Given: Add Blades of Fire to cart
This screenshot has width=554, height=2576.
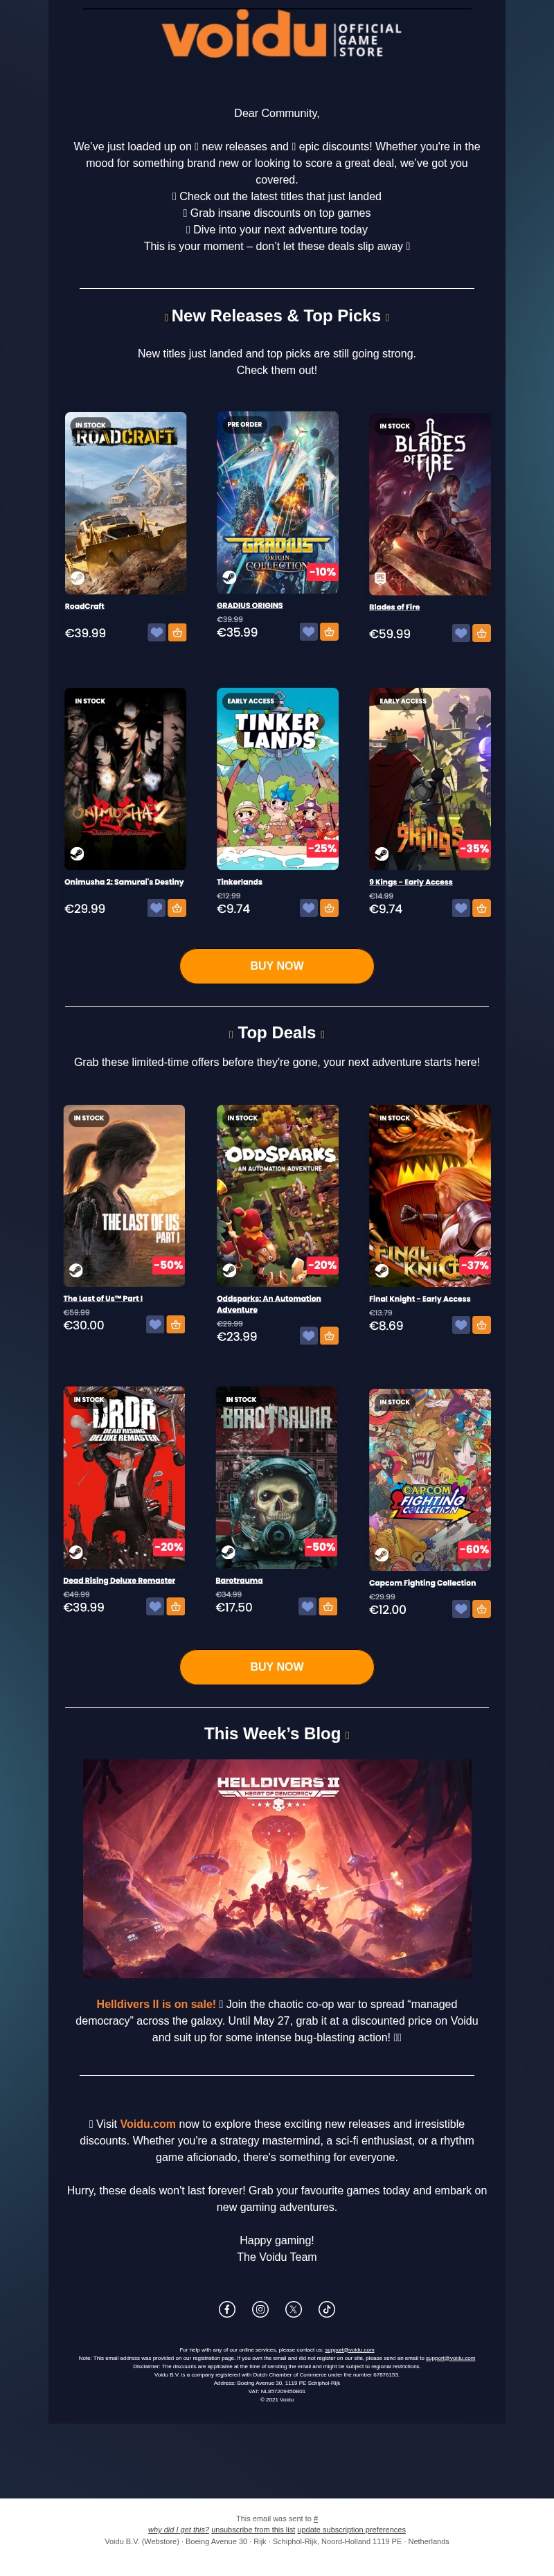Looking at the screenshot, I should (482, 633).
